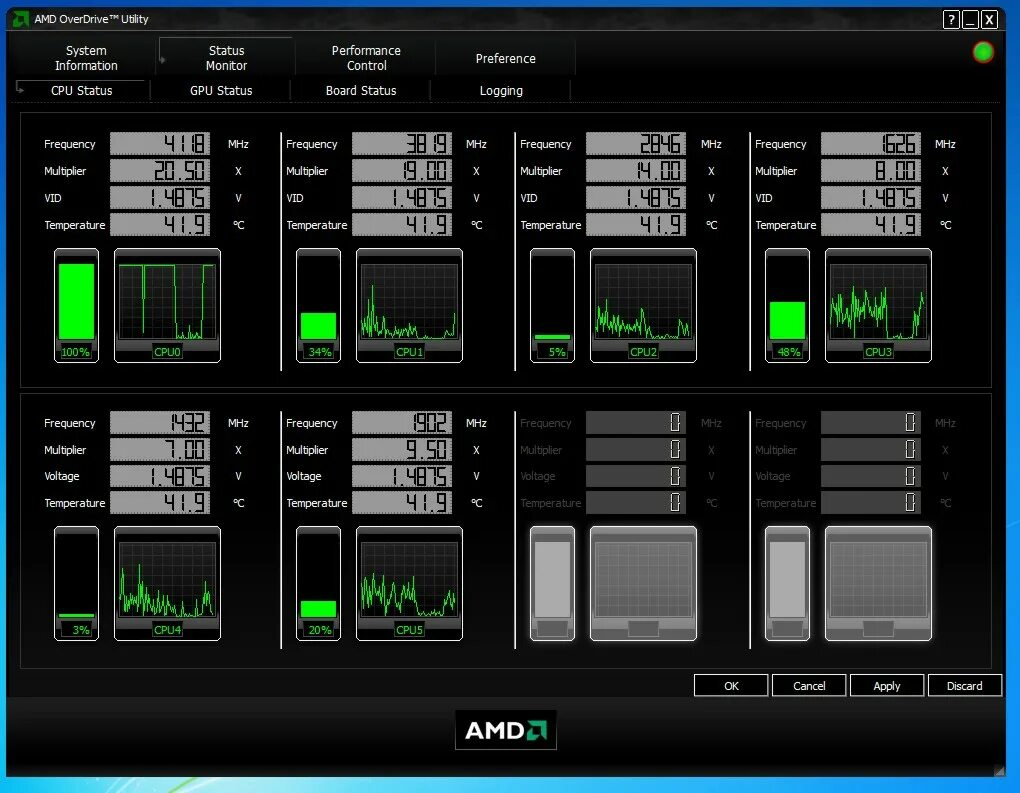1020x793 pixels.
Task: Click the Cancel button
Action: point(808,685)
